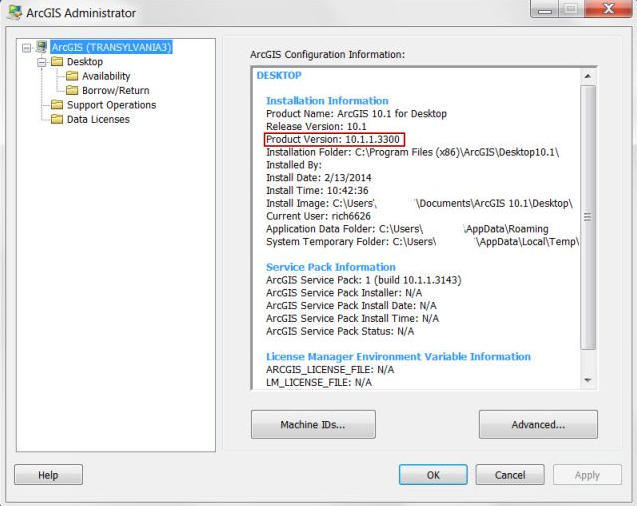The width and height of the screenshot is (637, 506).
Task: Collapse the ArcGIS (TRANSYLVANIA3) root node
Action: pos(27,47)
